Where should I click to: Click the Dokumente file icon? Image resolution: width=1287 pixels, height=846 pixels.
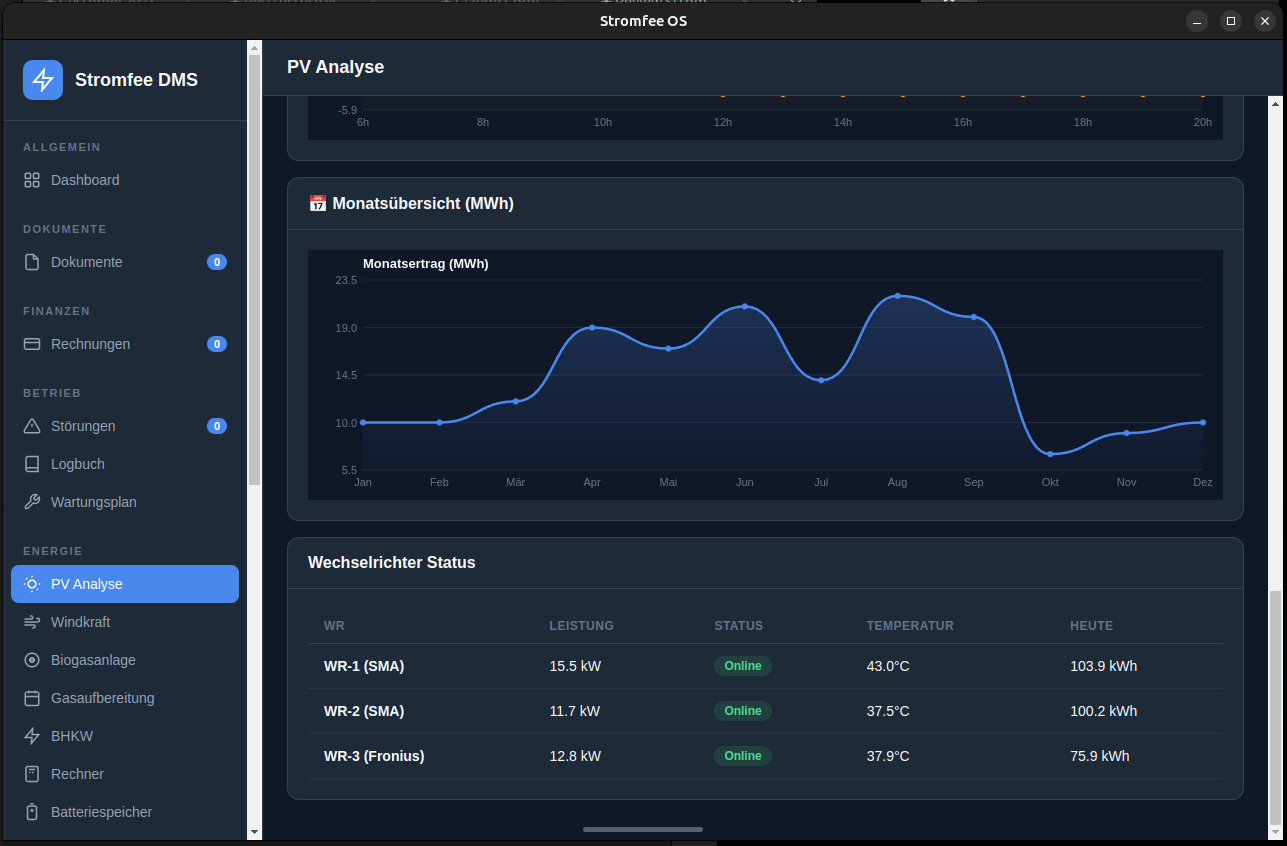tap(32, 262)
